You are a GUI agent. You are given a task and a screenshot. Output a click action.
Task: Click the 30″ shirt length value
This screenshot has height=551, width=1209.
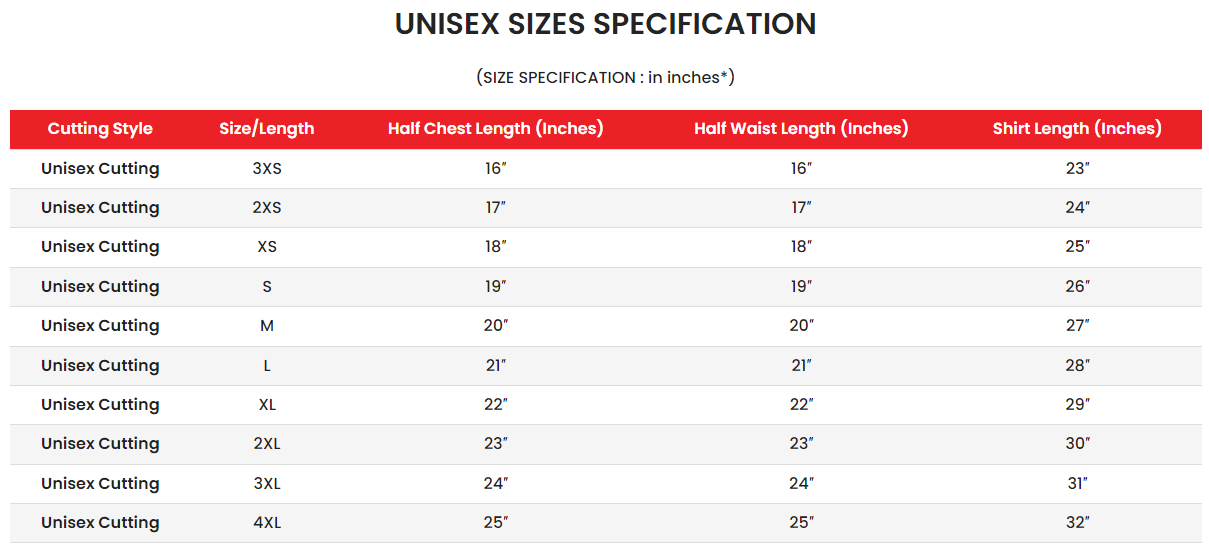coord(1077,444)
